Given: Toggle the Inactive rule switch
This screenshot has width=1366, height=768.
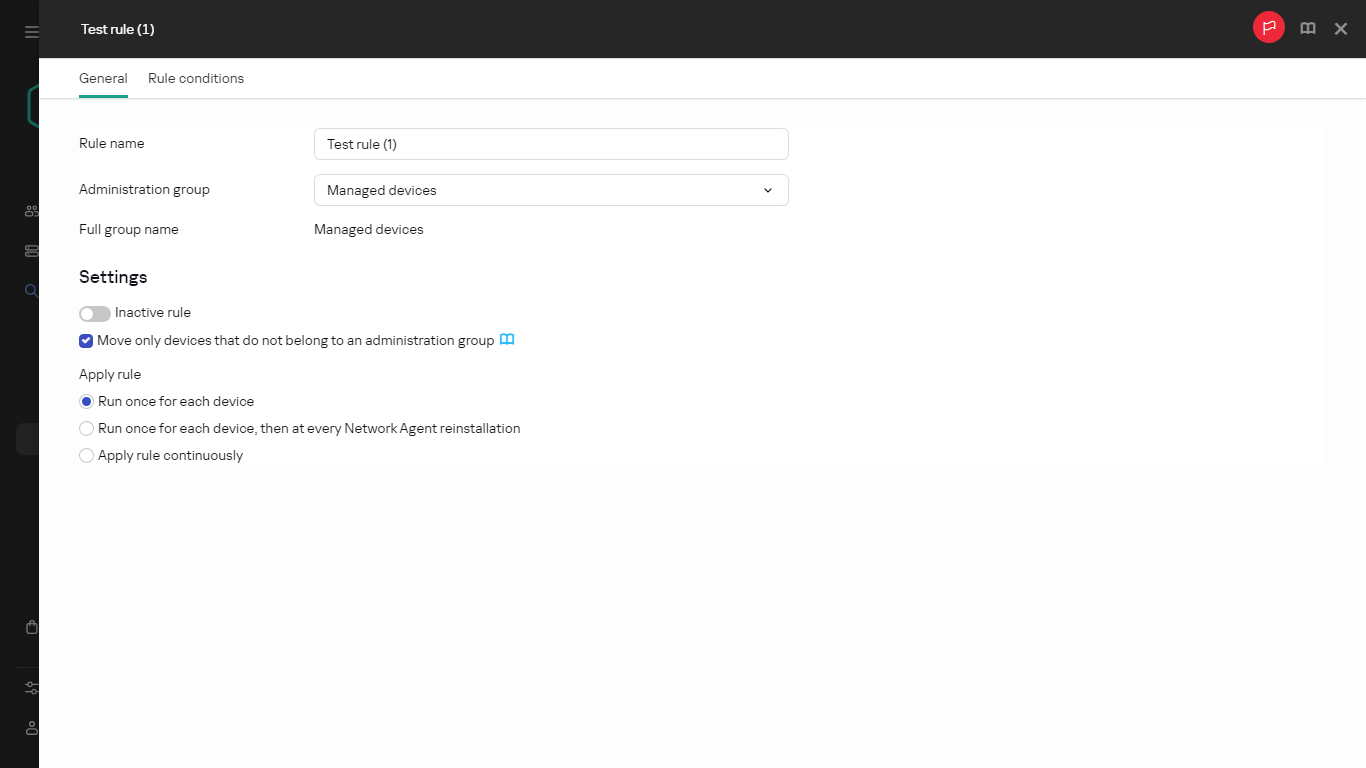Looking at the screenshot, I should point(95,313).
